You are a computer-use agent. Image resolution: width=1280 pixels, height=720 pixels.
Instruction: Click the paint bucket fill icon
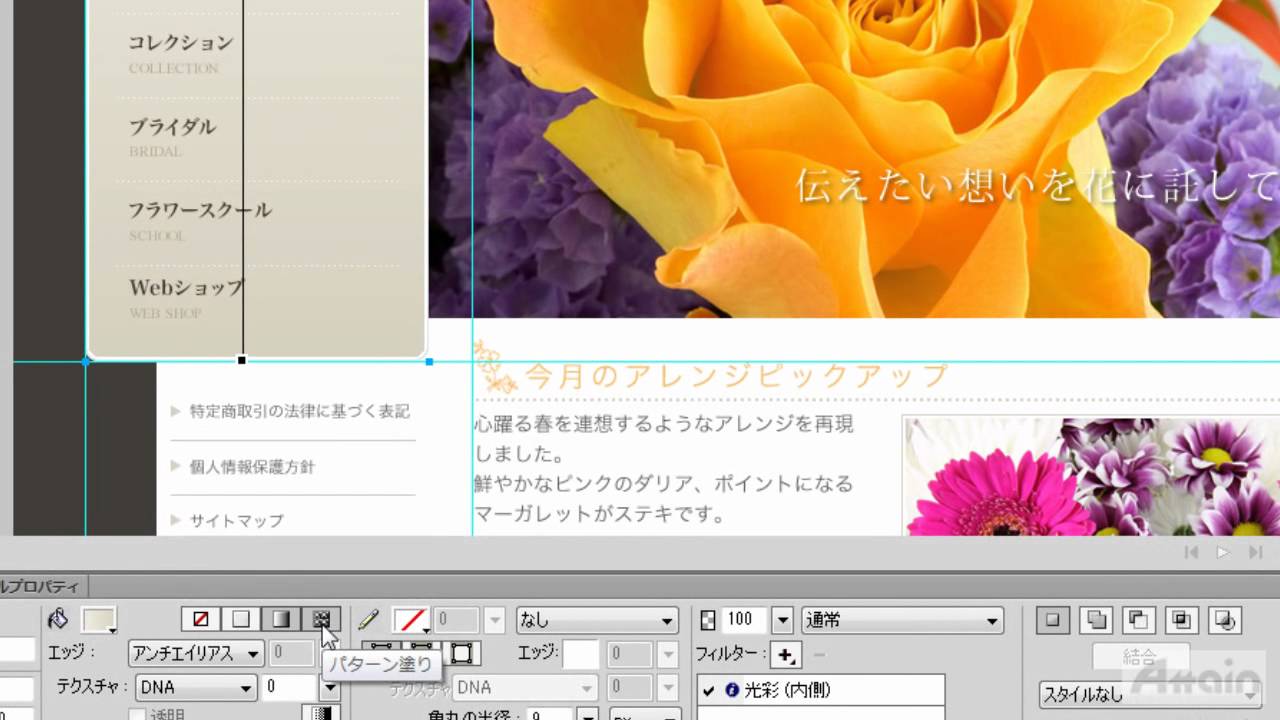(58, 620)
